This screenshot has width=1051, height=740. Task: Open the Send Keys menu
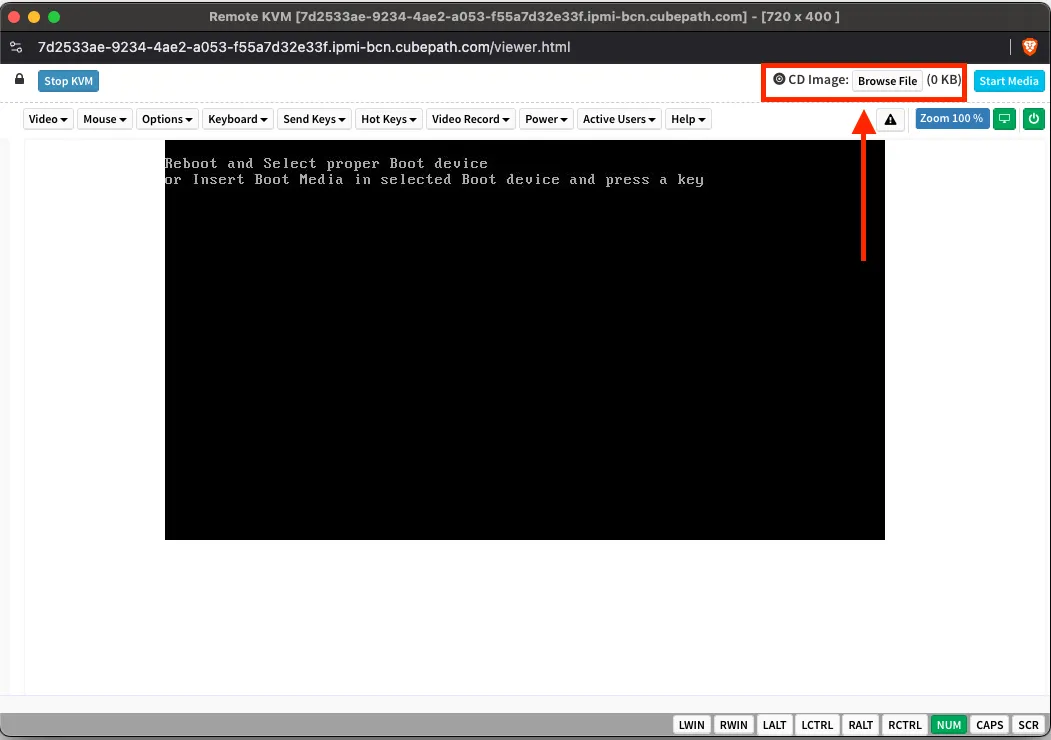314,119
